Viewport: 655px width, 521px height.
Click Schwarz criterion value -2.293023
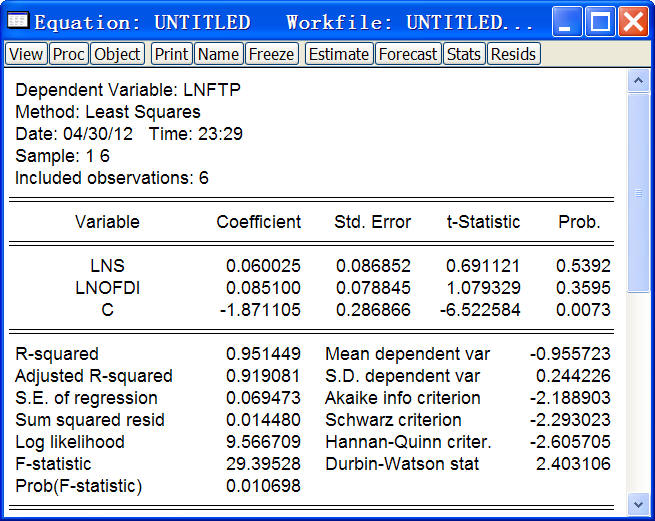pyautogui.click(x=570, y=420)
